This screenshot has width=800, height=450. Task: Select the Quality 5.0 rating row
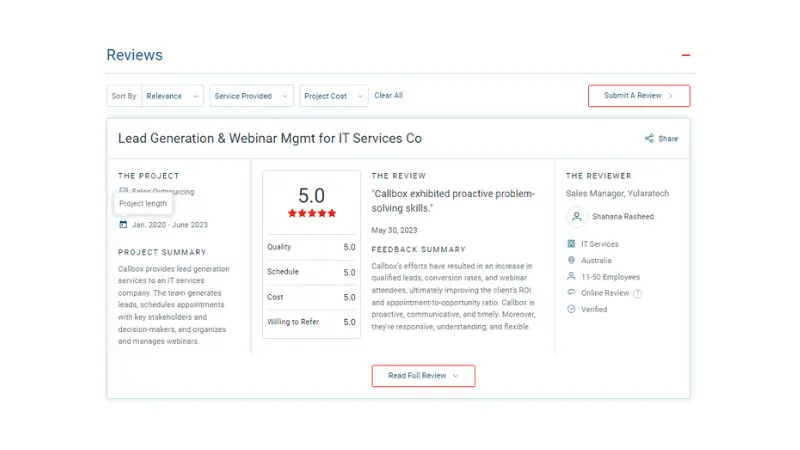[x=311, y=247]
